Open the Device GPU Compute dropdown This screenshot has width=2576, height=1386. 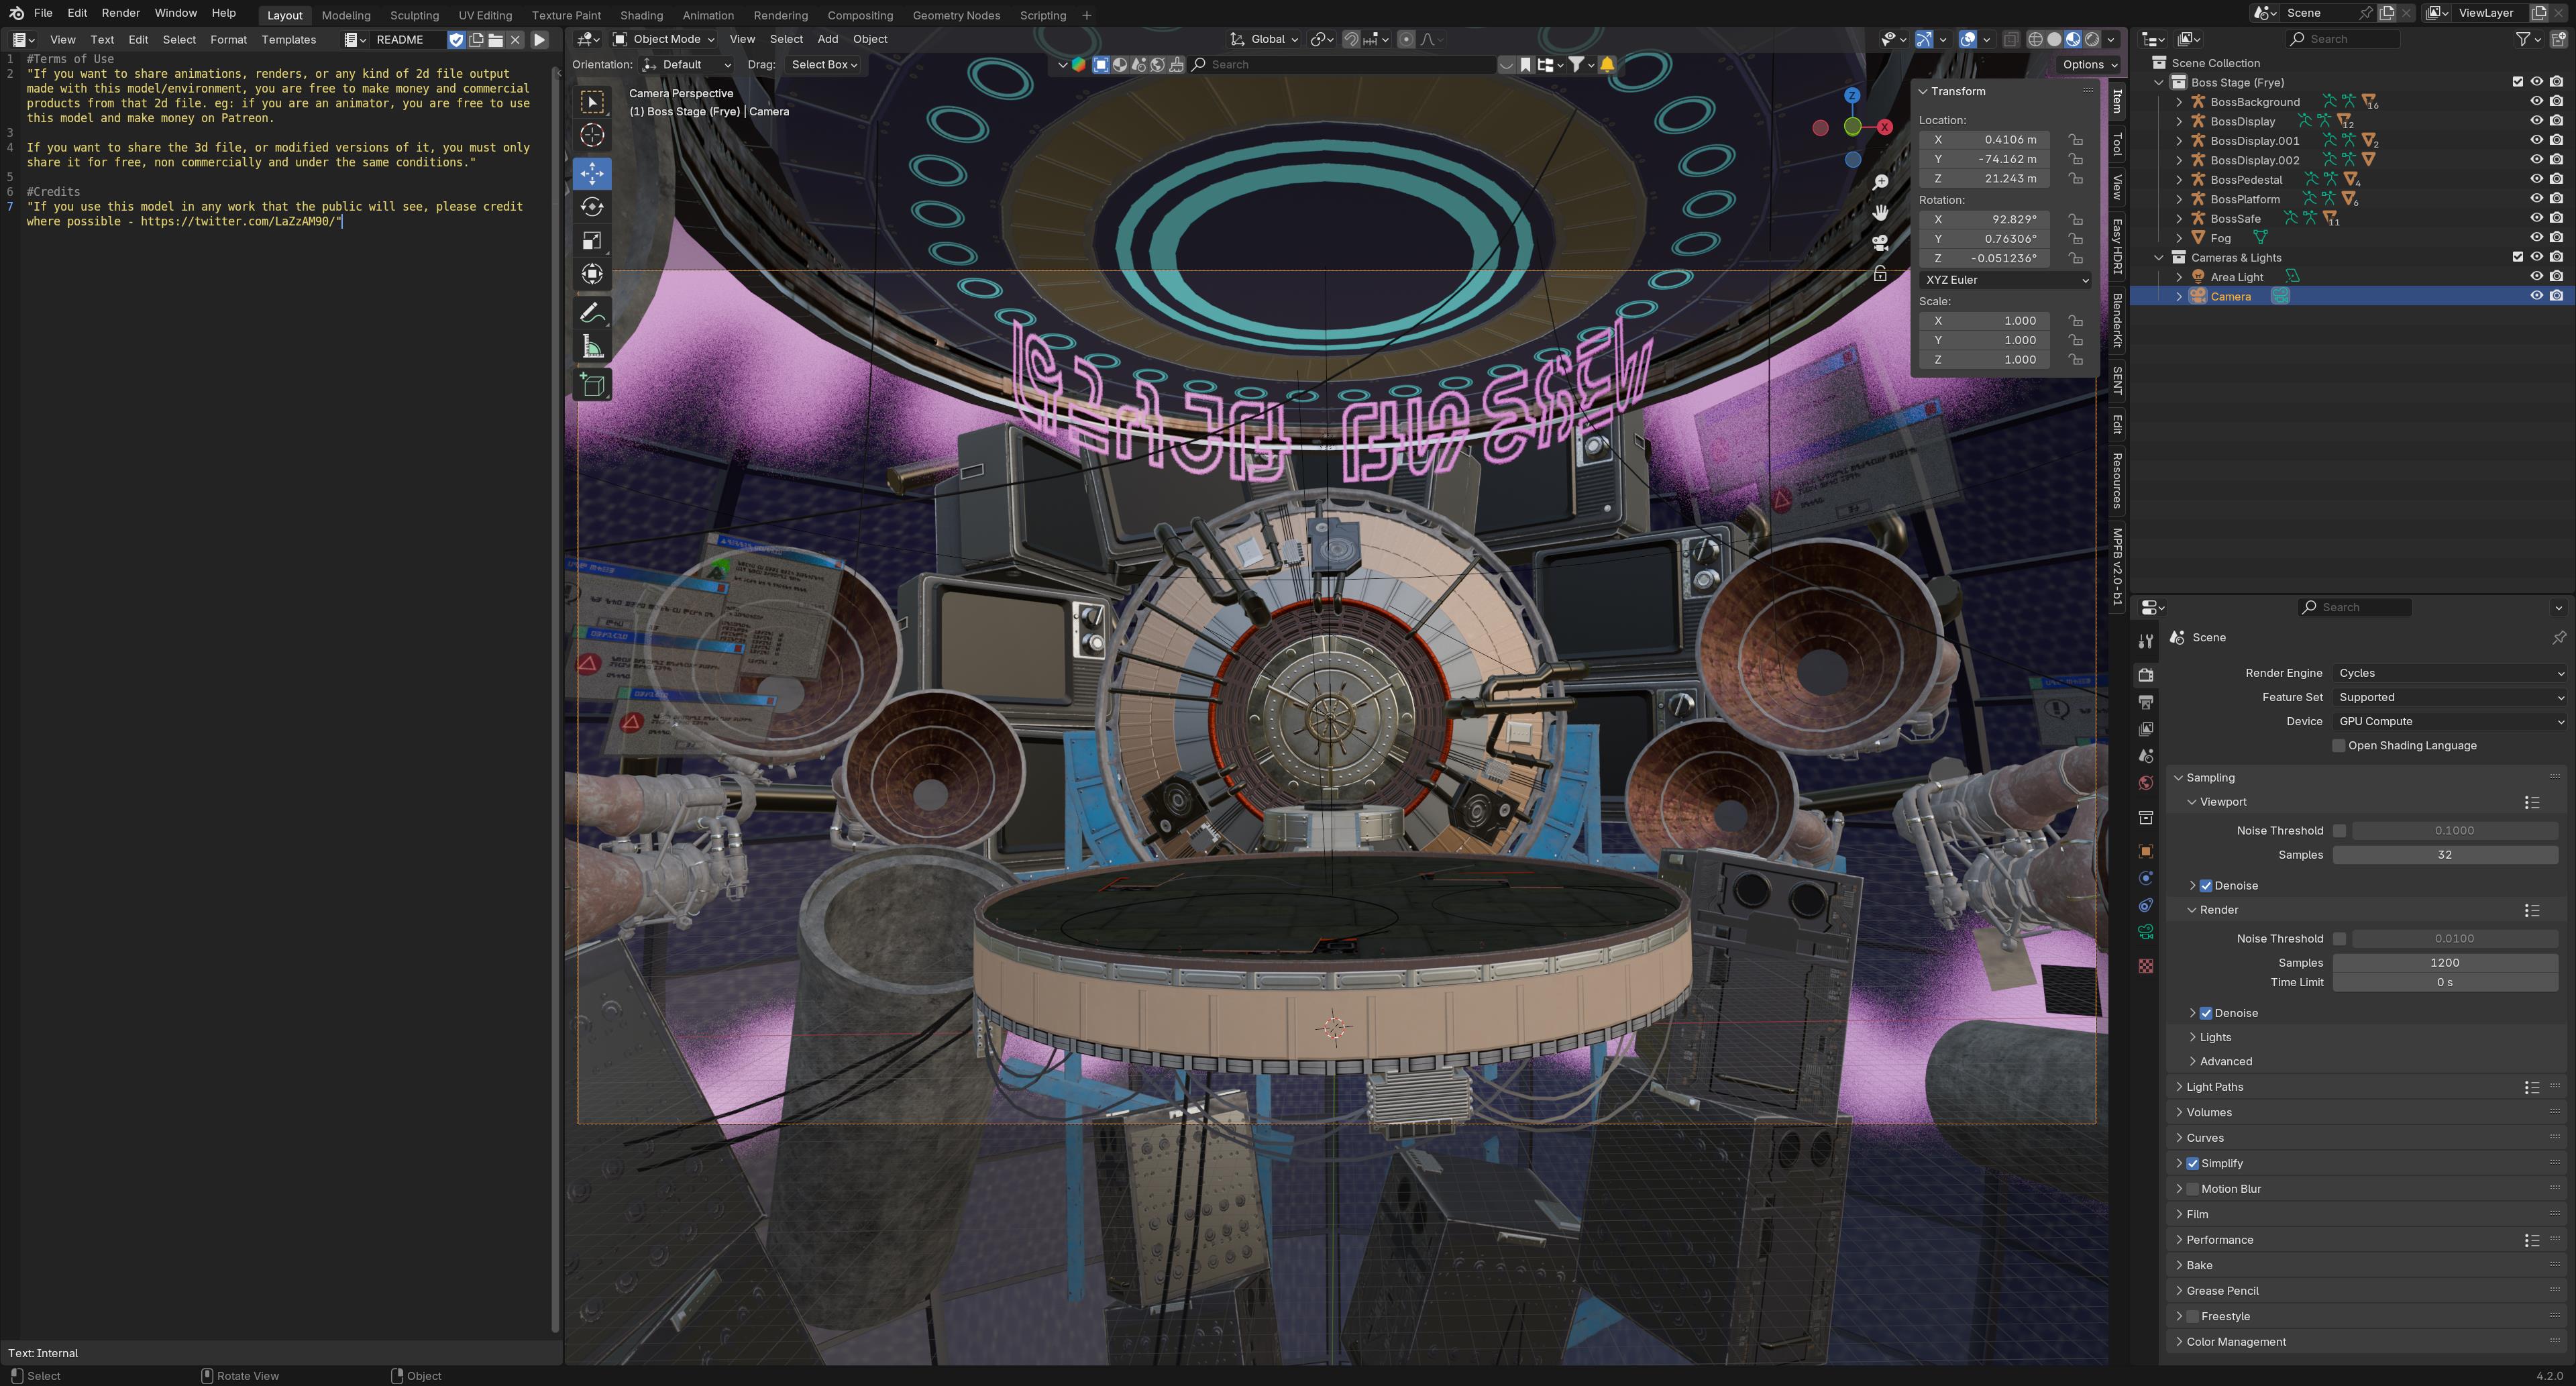pyautogui.click(x=2450, y=722)
